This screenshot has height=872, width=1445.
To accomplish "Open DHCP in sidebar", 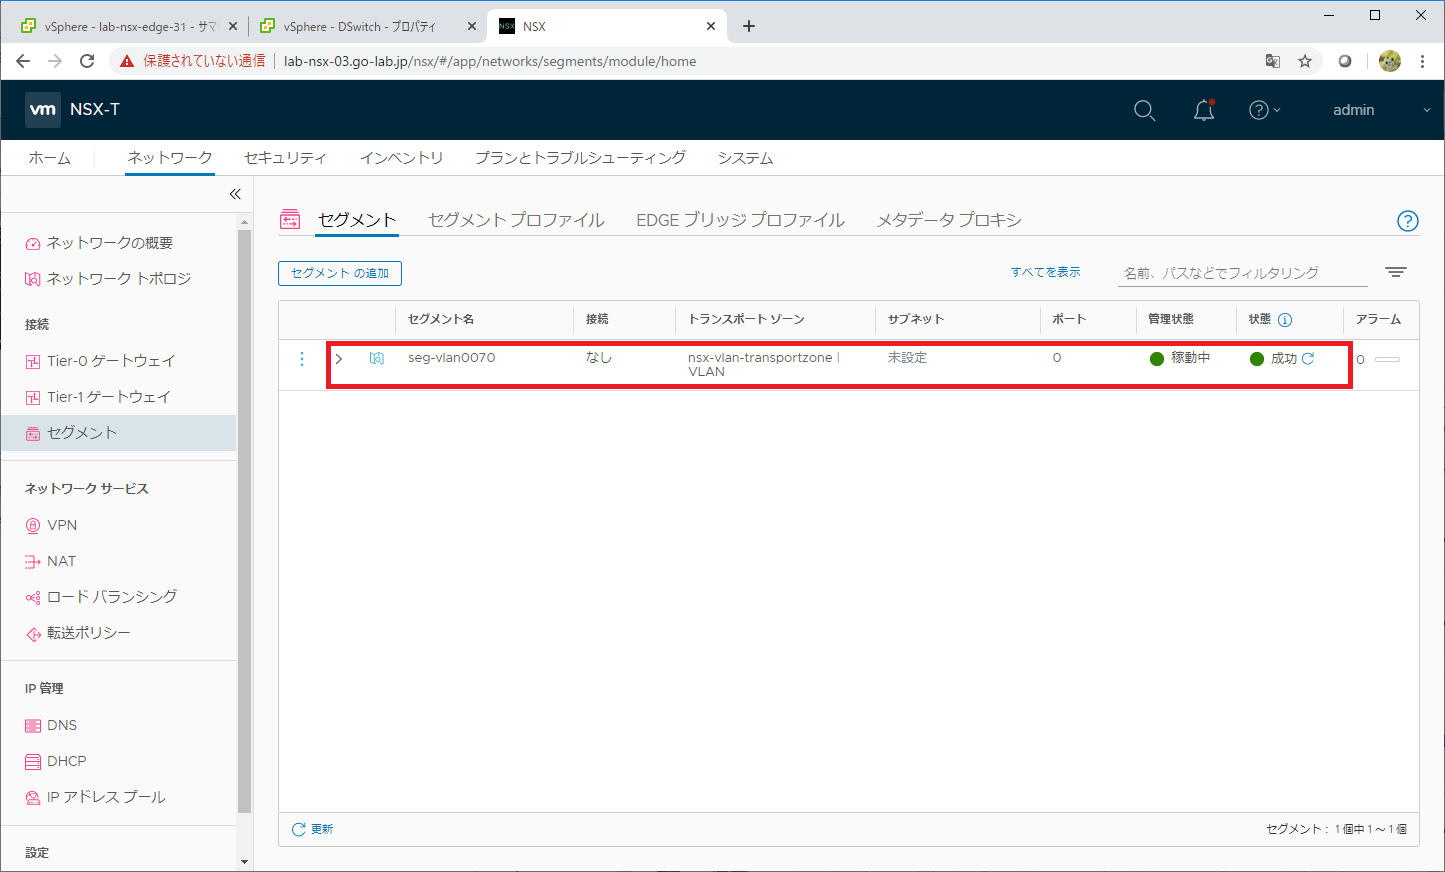I will point(56,761).
